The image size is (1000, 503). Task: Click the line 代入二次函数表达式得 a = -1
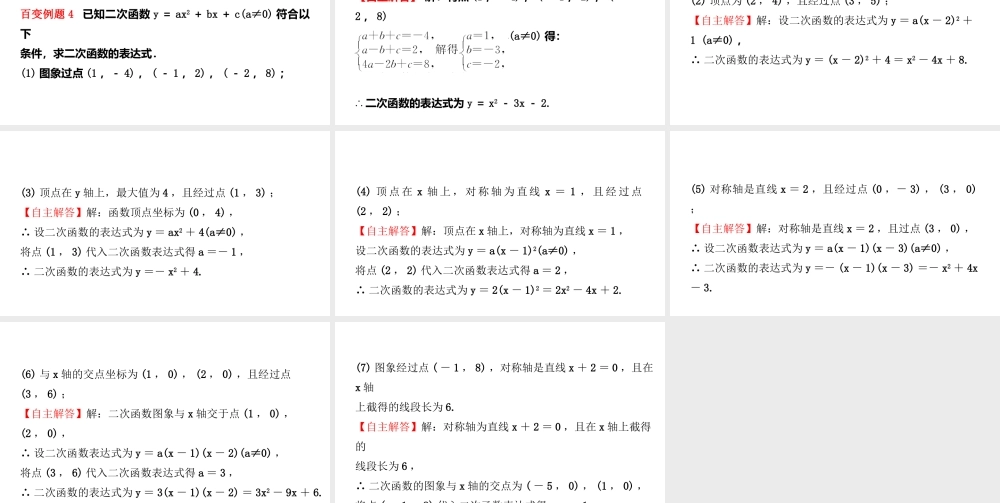click(x=132, y=251)
